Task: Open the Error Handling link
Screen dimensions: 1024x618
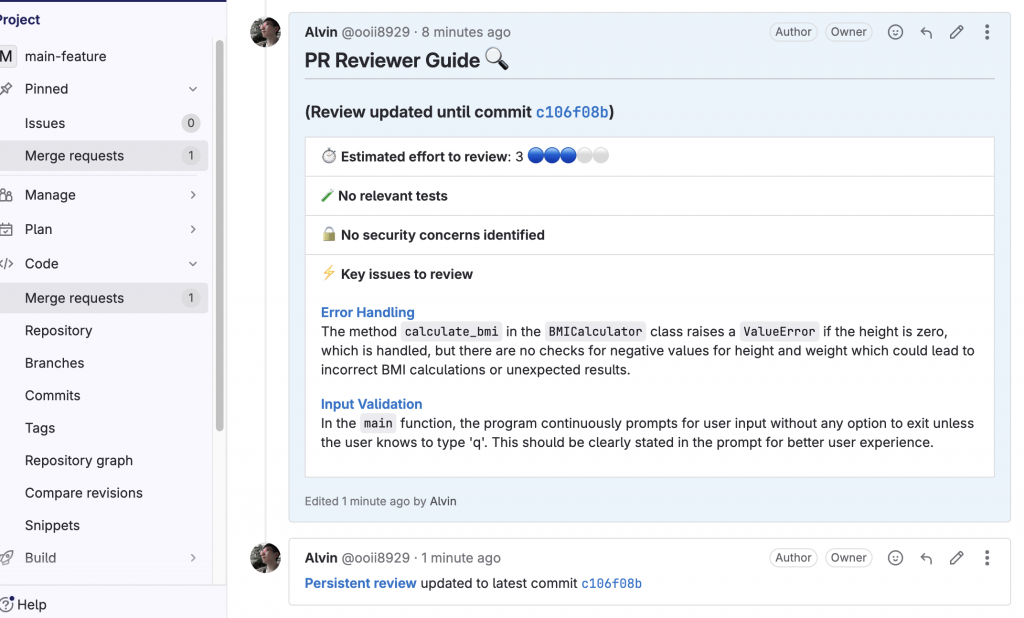Action: point(368,312)
